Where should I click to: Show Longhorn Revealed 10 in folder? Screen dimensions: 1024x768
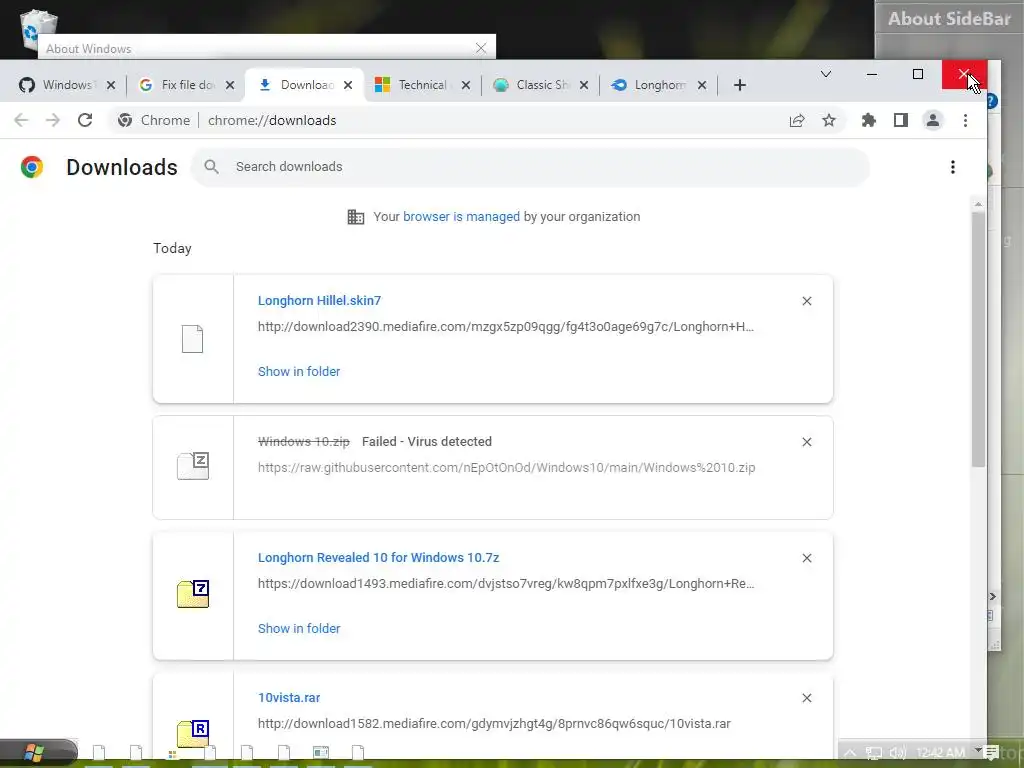[299, 629]
